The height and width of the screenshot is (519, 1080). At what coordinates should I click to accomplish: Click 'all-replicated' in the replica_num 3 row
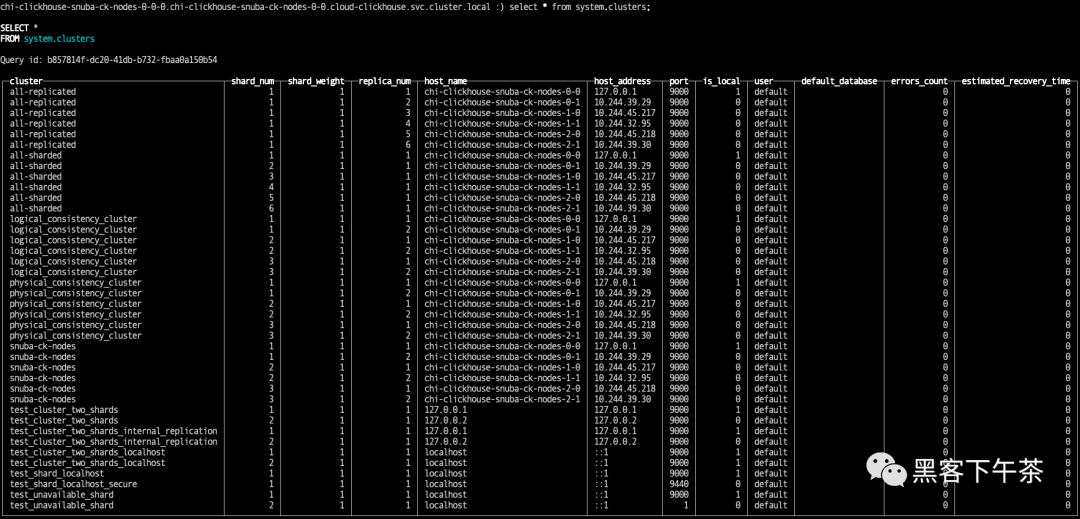pyautogui.click(x=43, y=113)
